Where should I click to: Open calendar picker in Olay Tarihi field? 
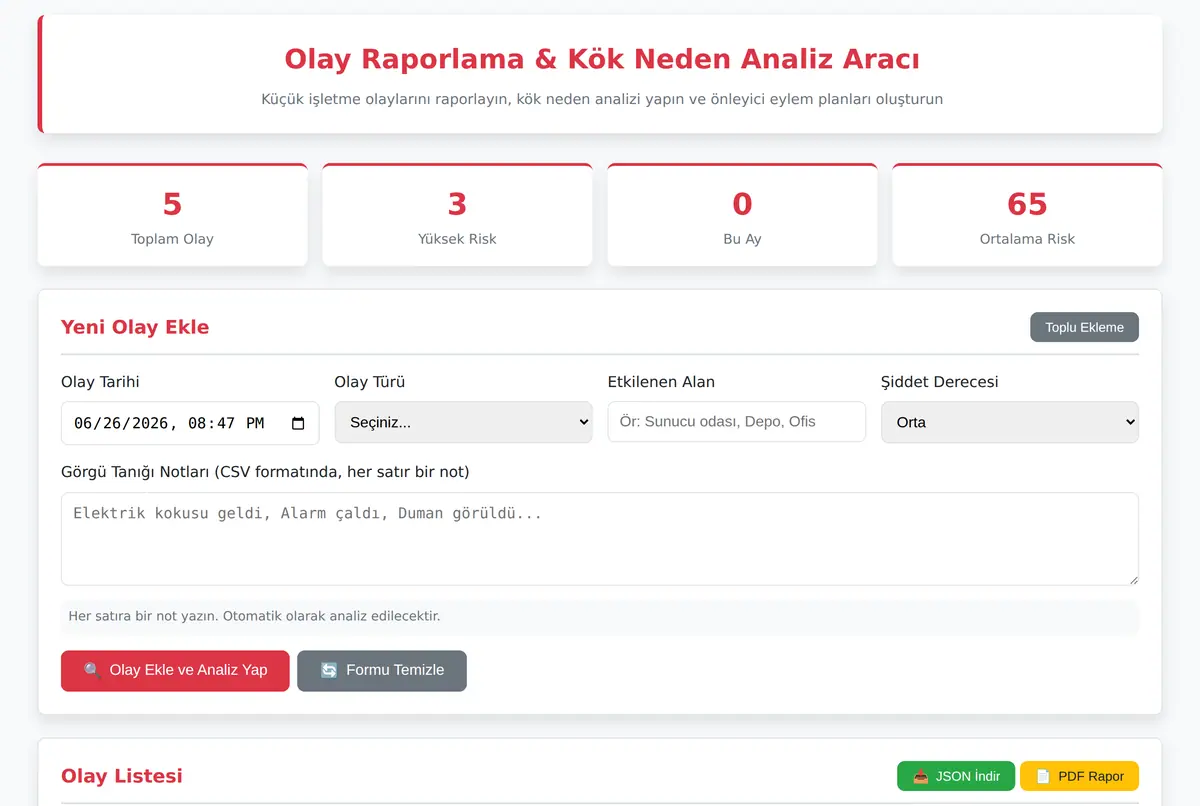pyautogui.click(x=298, y=423)
